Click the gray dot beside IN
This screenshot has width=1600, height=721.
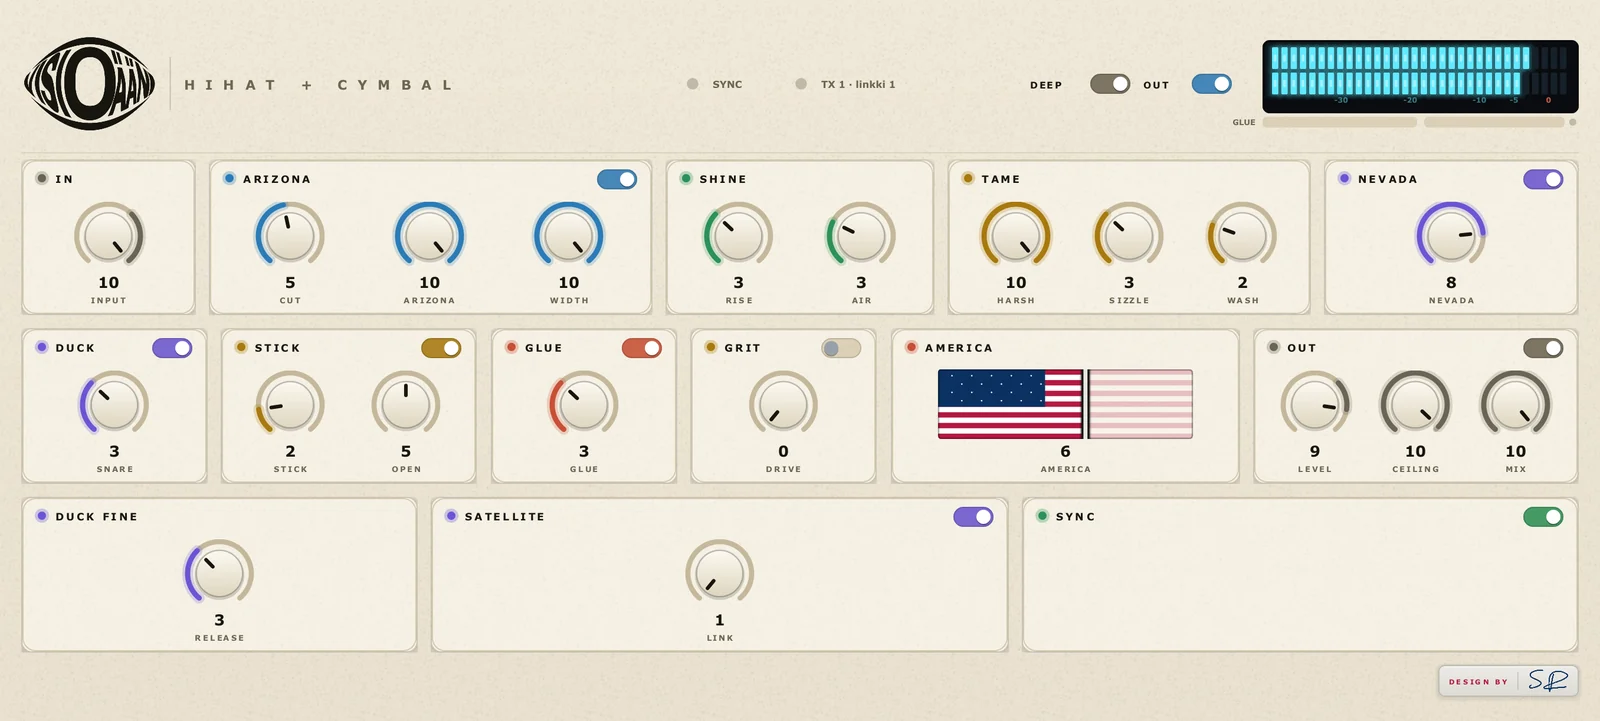coord(42,178)
